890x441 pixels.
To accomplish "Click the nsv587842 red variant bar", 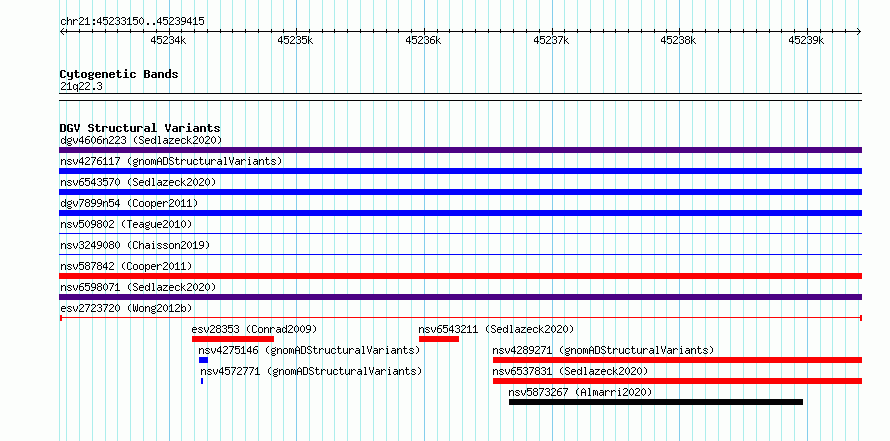I will click(460, 276).
